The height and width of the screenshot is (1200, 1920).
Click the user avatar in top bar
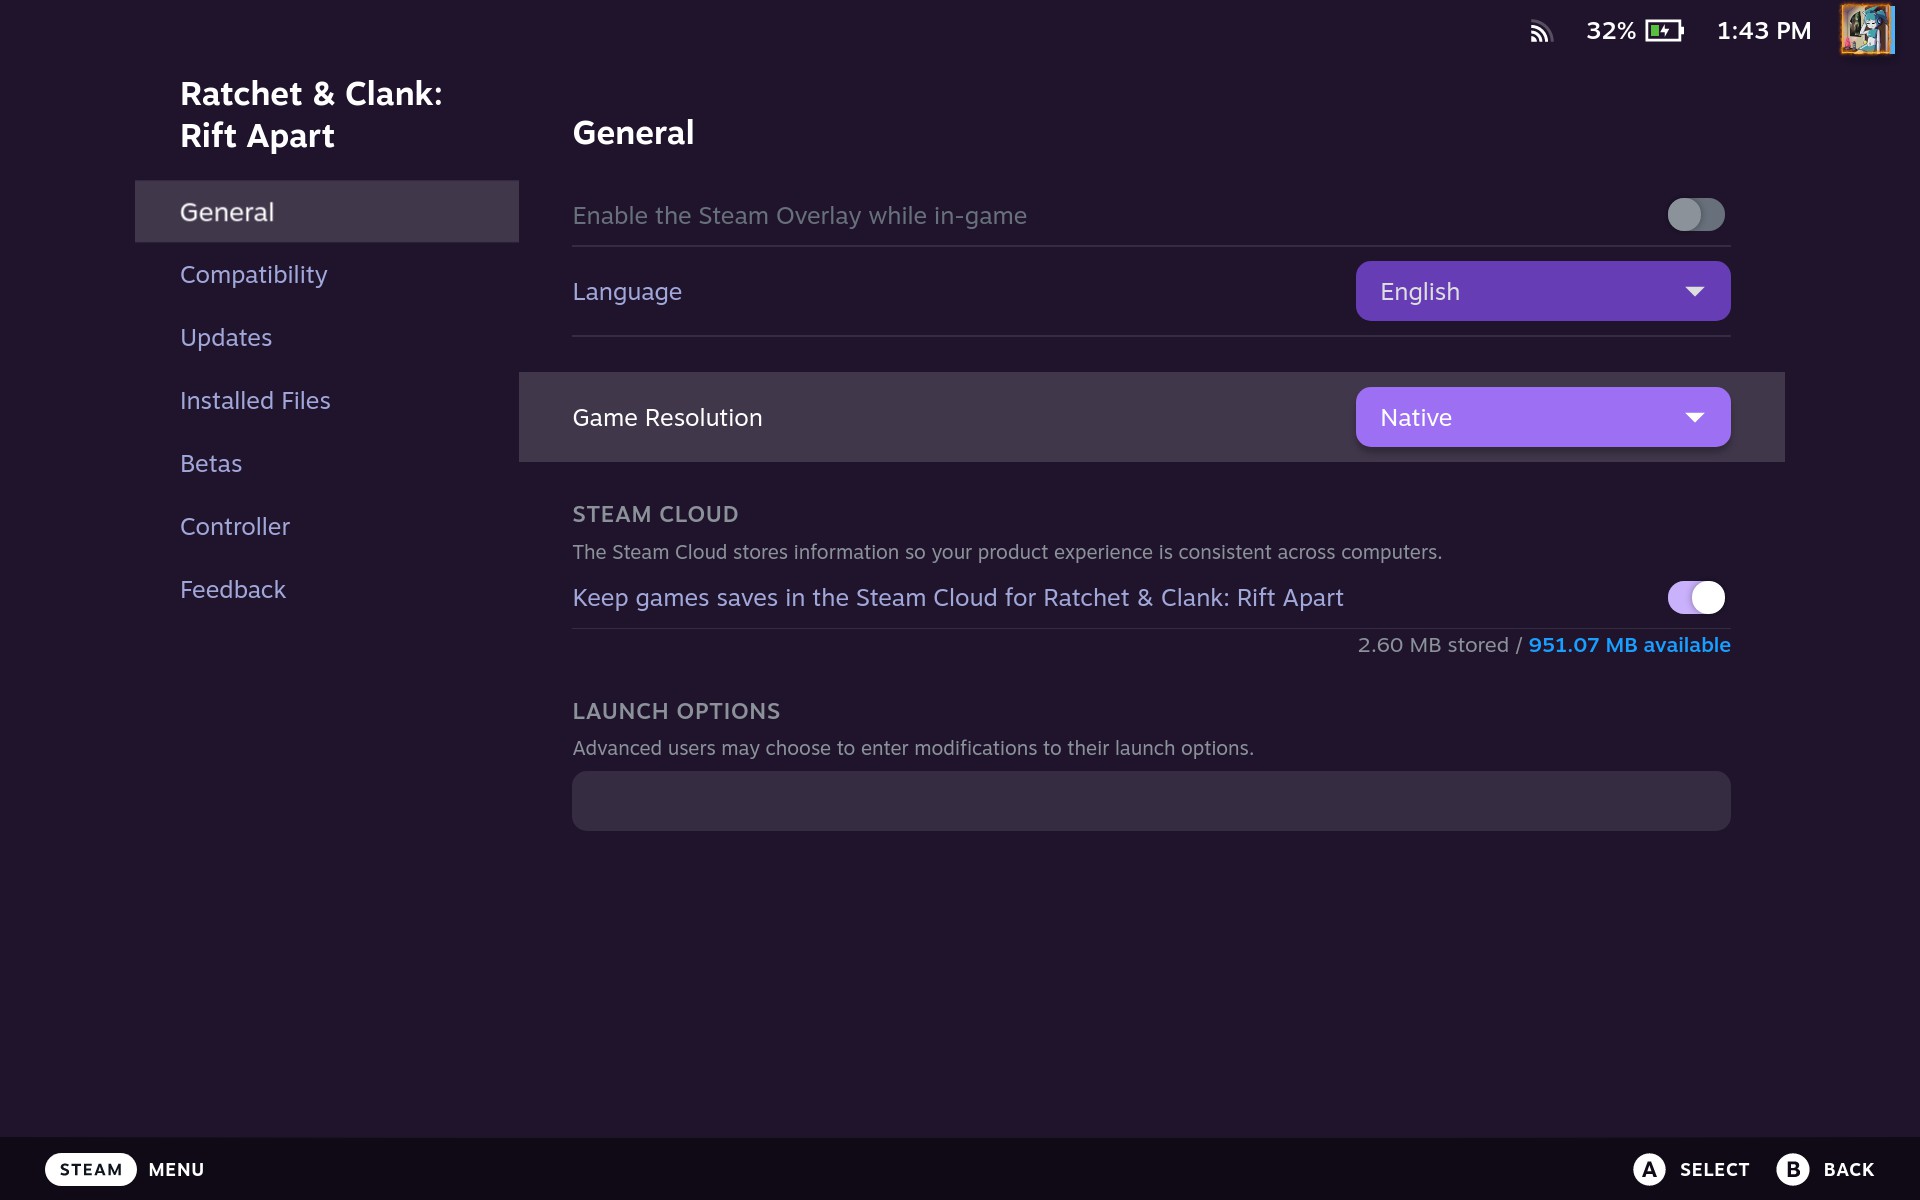1867,30
